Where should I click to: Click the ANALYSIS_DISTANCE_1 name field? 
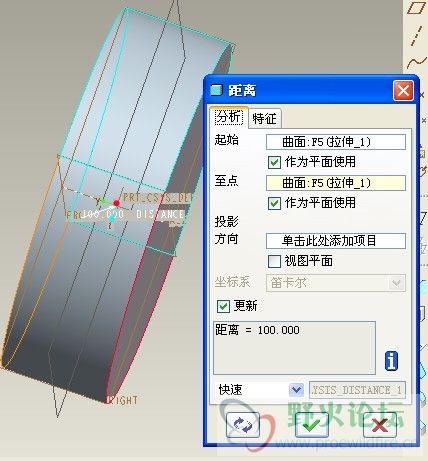(357, 390)
